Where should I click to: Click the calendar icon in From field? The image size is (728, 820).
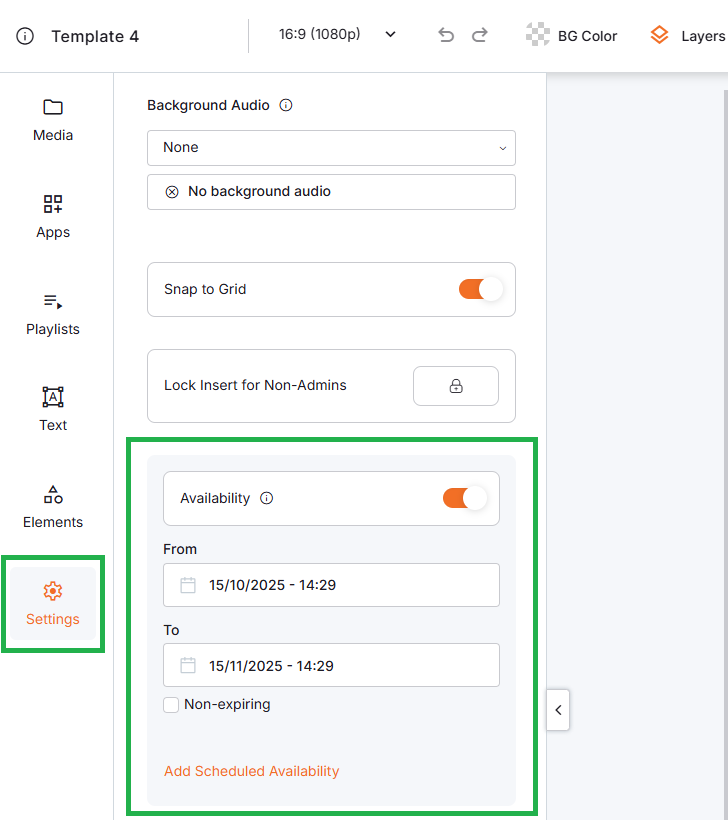[x=188, y=585]
